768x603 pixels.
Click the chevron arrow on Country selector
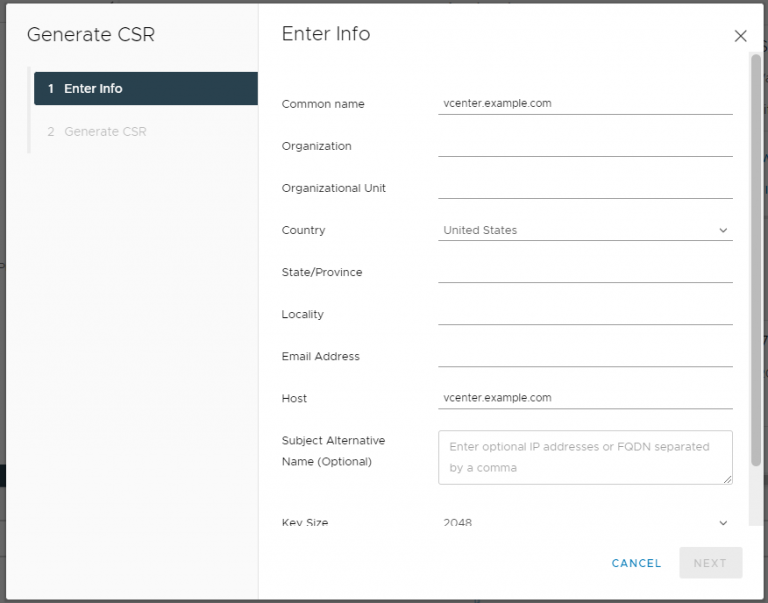pos(723,231)
